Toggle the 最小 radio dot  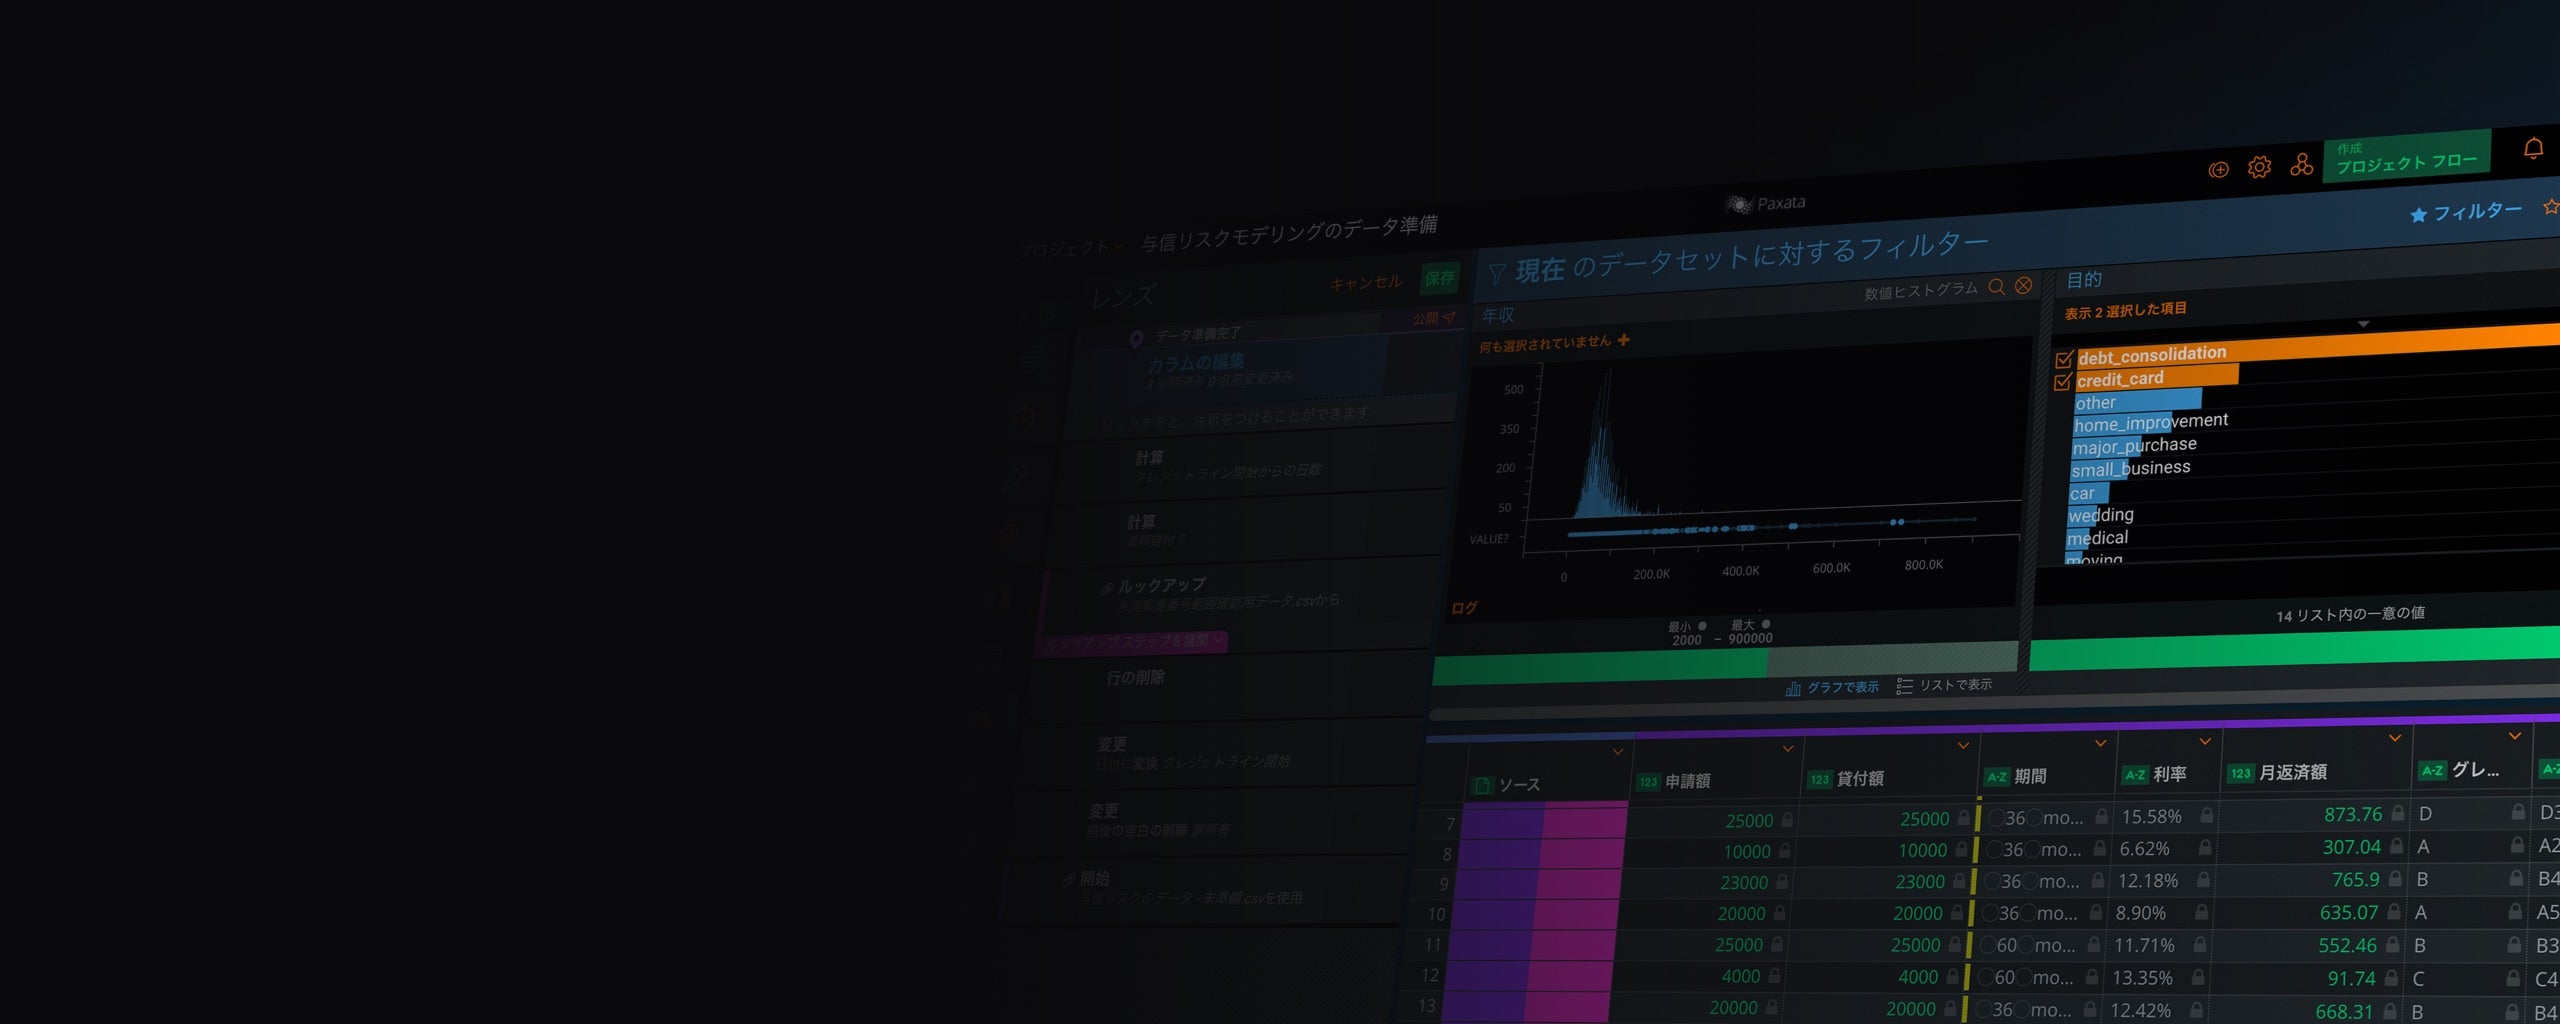pyautogui.click(x=1702, y=626)
